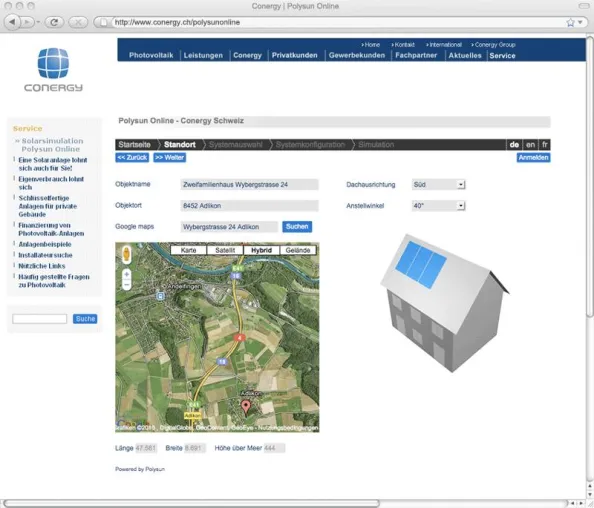The image size is (594, 508).
Task: Click the Anmelden button
Action: click(533, 158)
